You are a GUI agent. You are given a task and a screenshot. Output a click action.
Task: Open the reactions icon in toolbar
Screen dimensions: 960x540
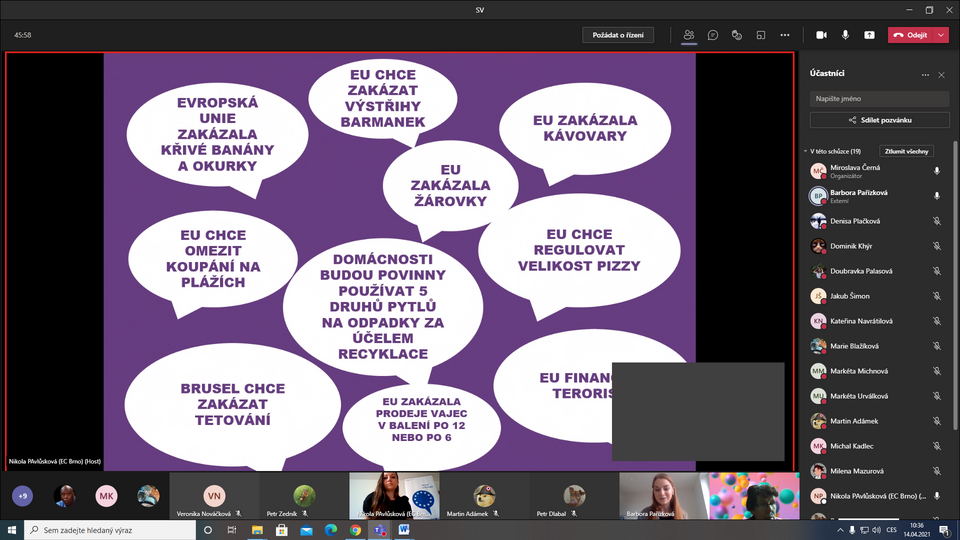click(x=737, y=35)
